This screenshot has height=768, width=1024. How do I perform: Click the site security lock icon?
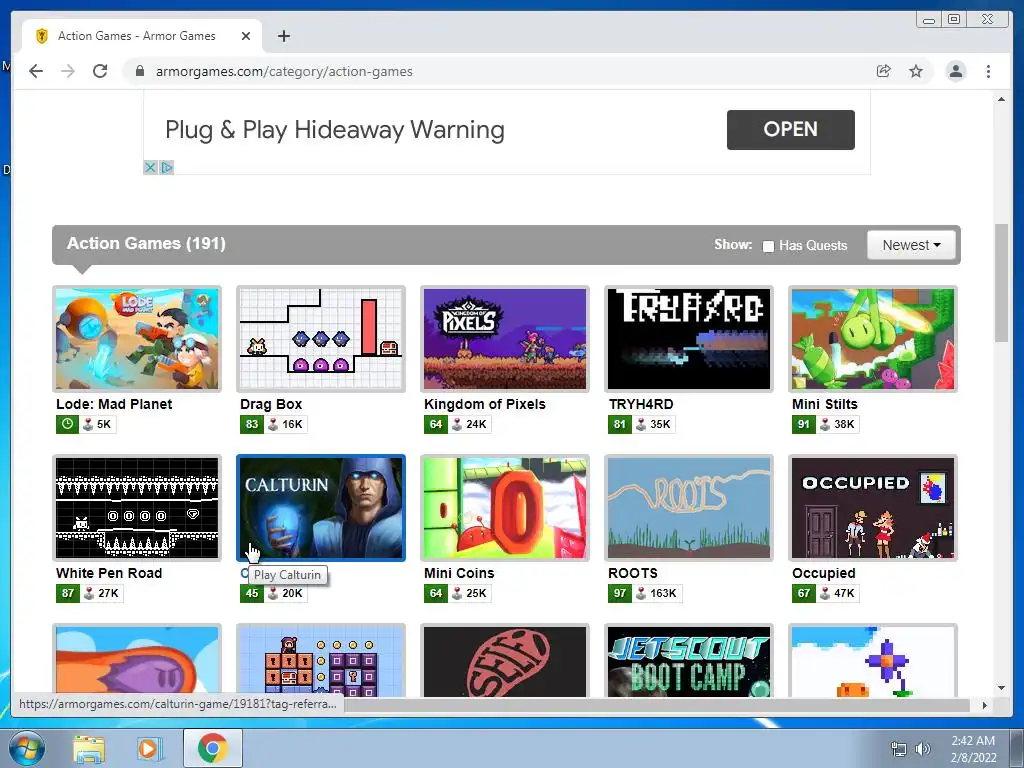[x=139, y=71]
